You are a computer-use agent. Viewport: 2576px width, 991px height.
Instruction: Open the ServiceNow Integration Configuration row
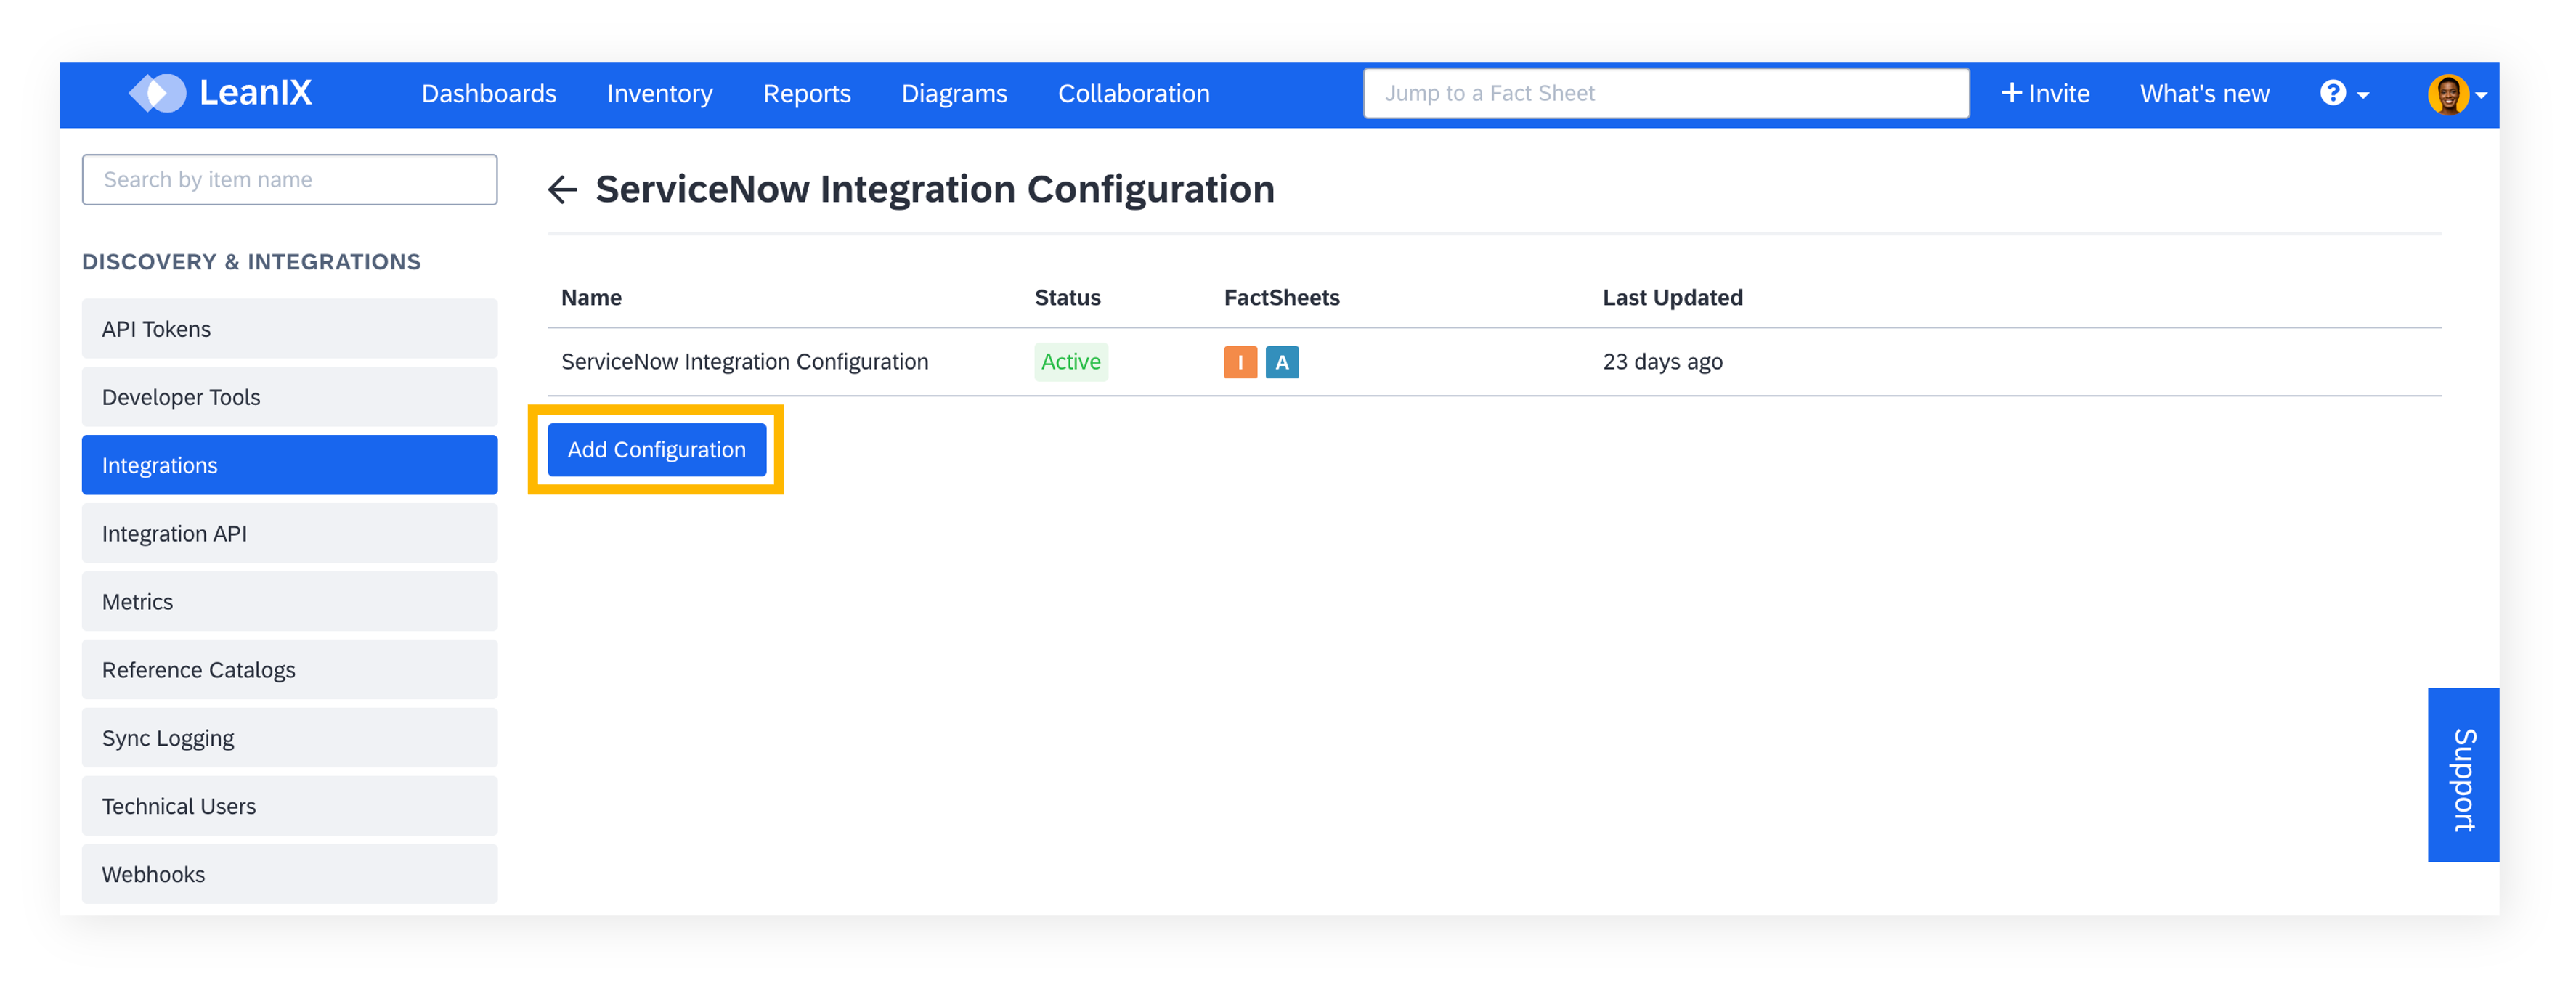1494,362
